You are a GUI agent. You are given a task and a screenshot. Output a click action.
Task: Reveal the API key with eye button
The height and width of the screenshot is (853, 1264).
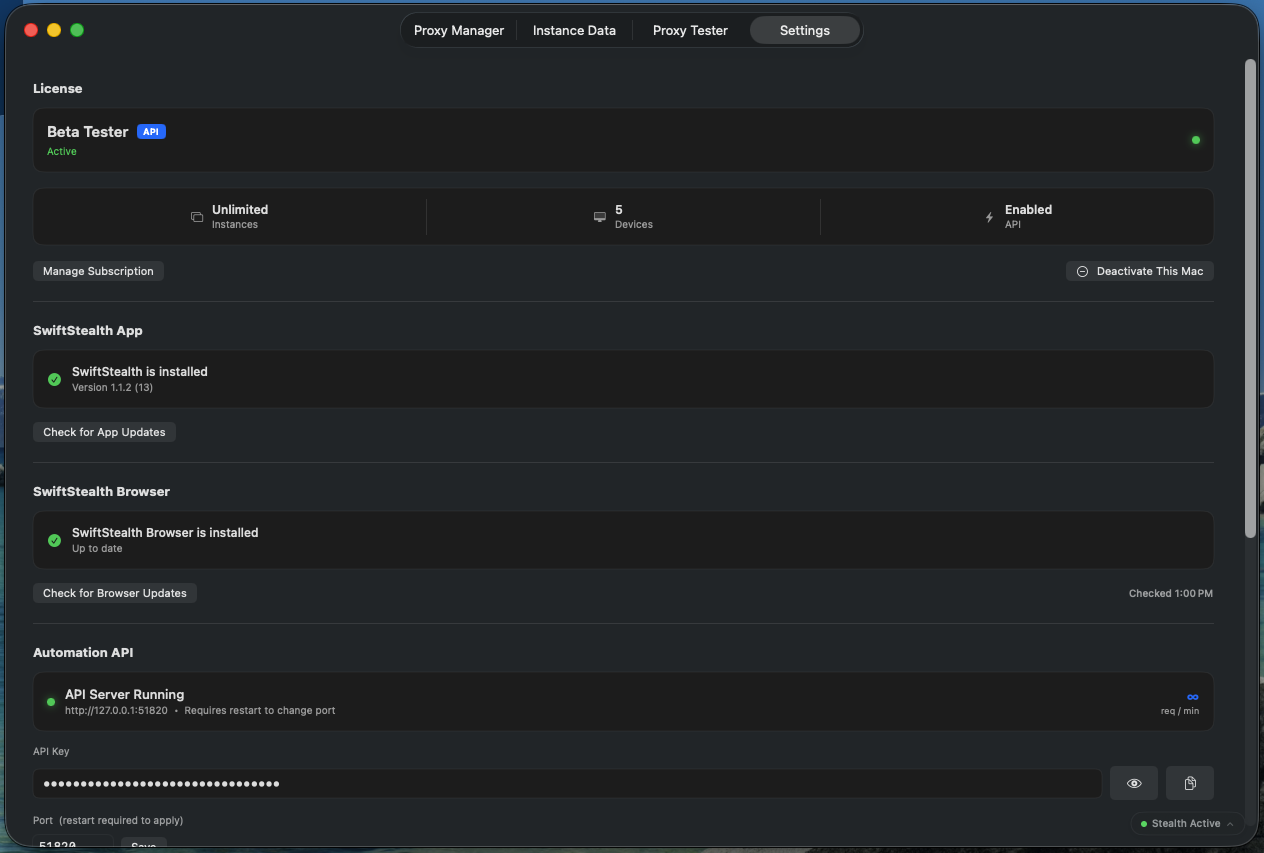point(1134,783)
